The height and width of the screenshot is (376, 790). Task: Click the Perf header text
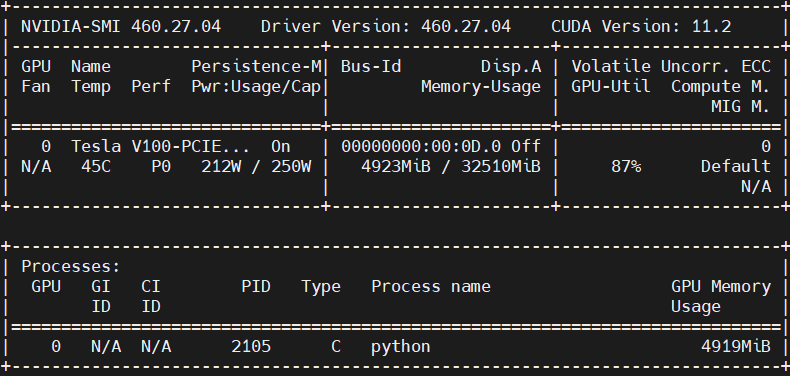[151, 87]
